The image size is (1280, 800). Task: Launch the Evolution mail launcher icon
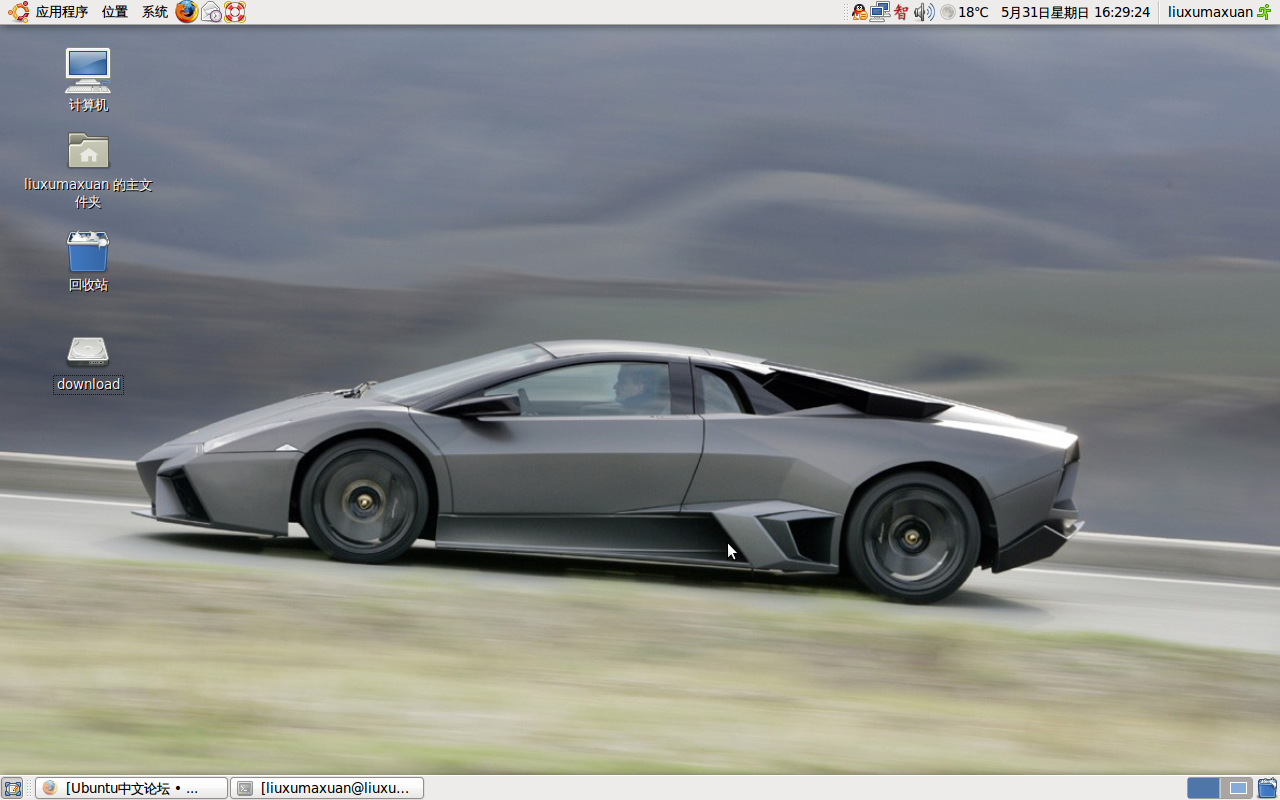tap(211, 12)
